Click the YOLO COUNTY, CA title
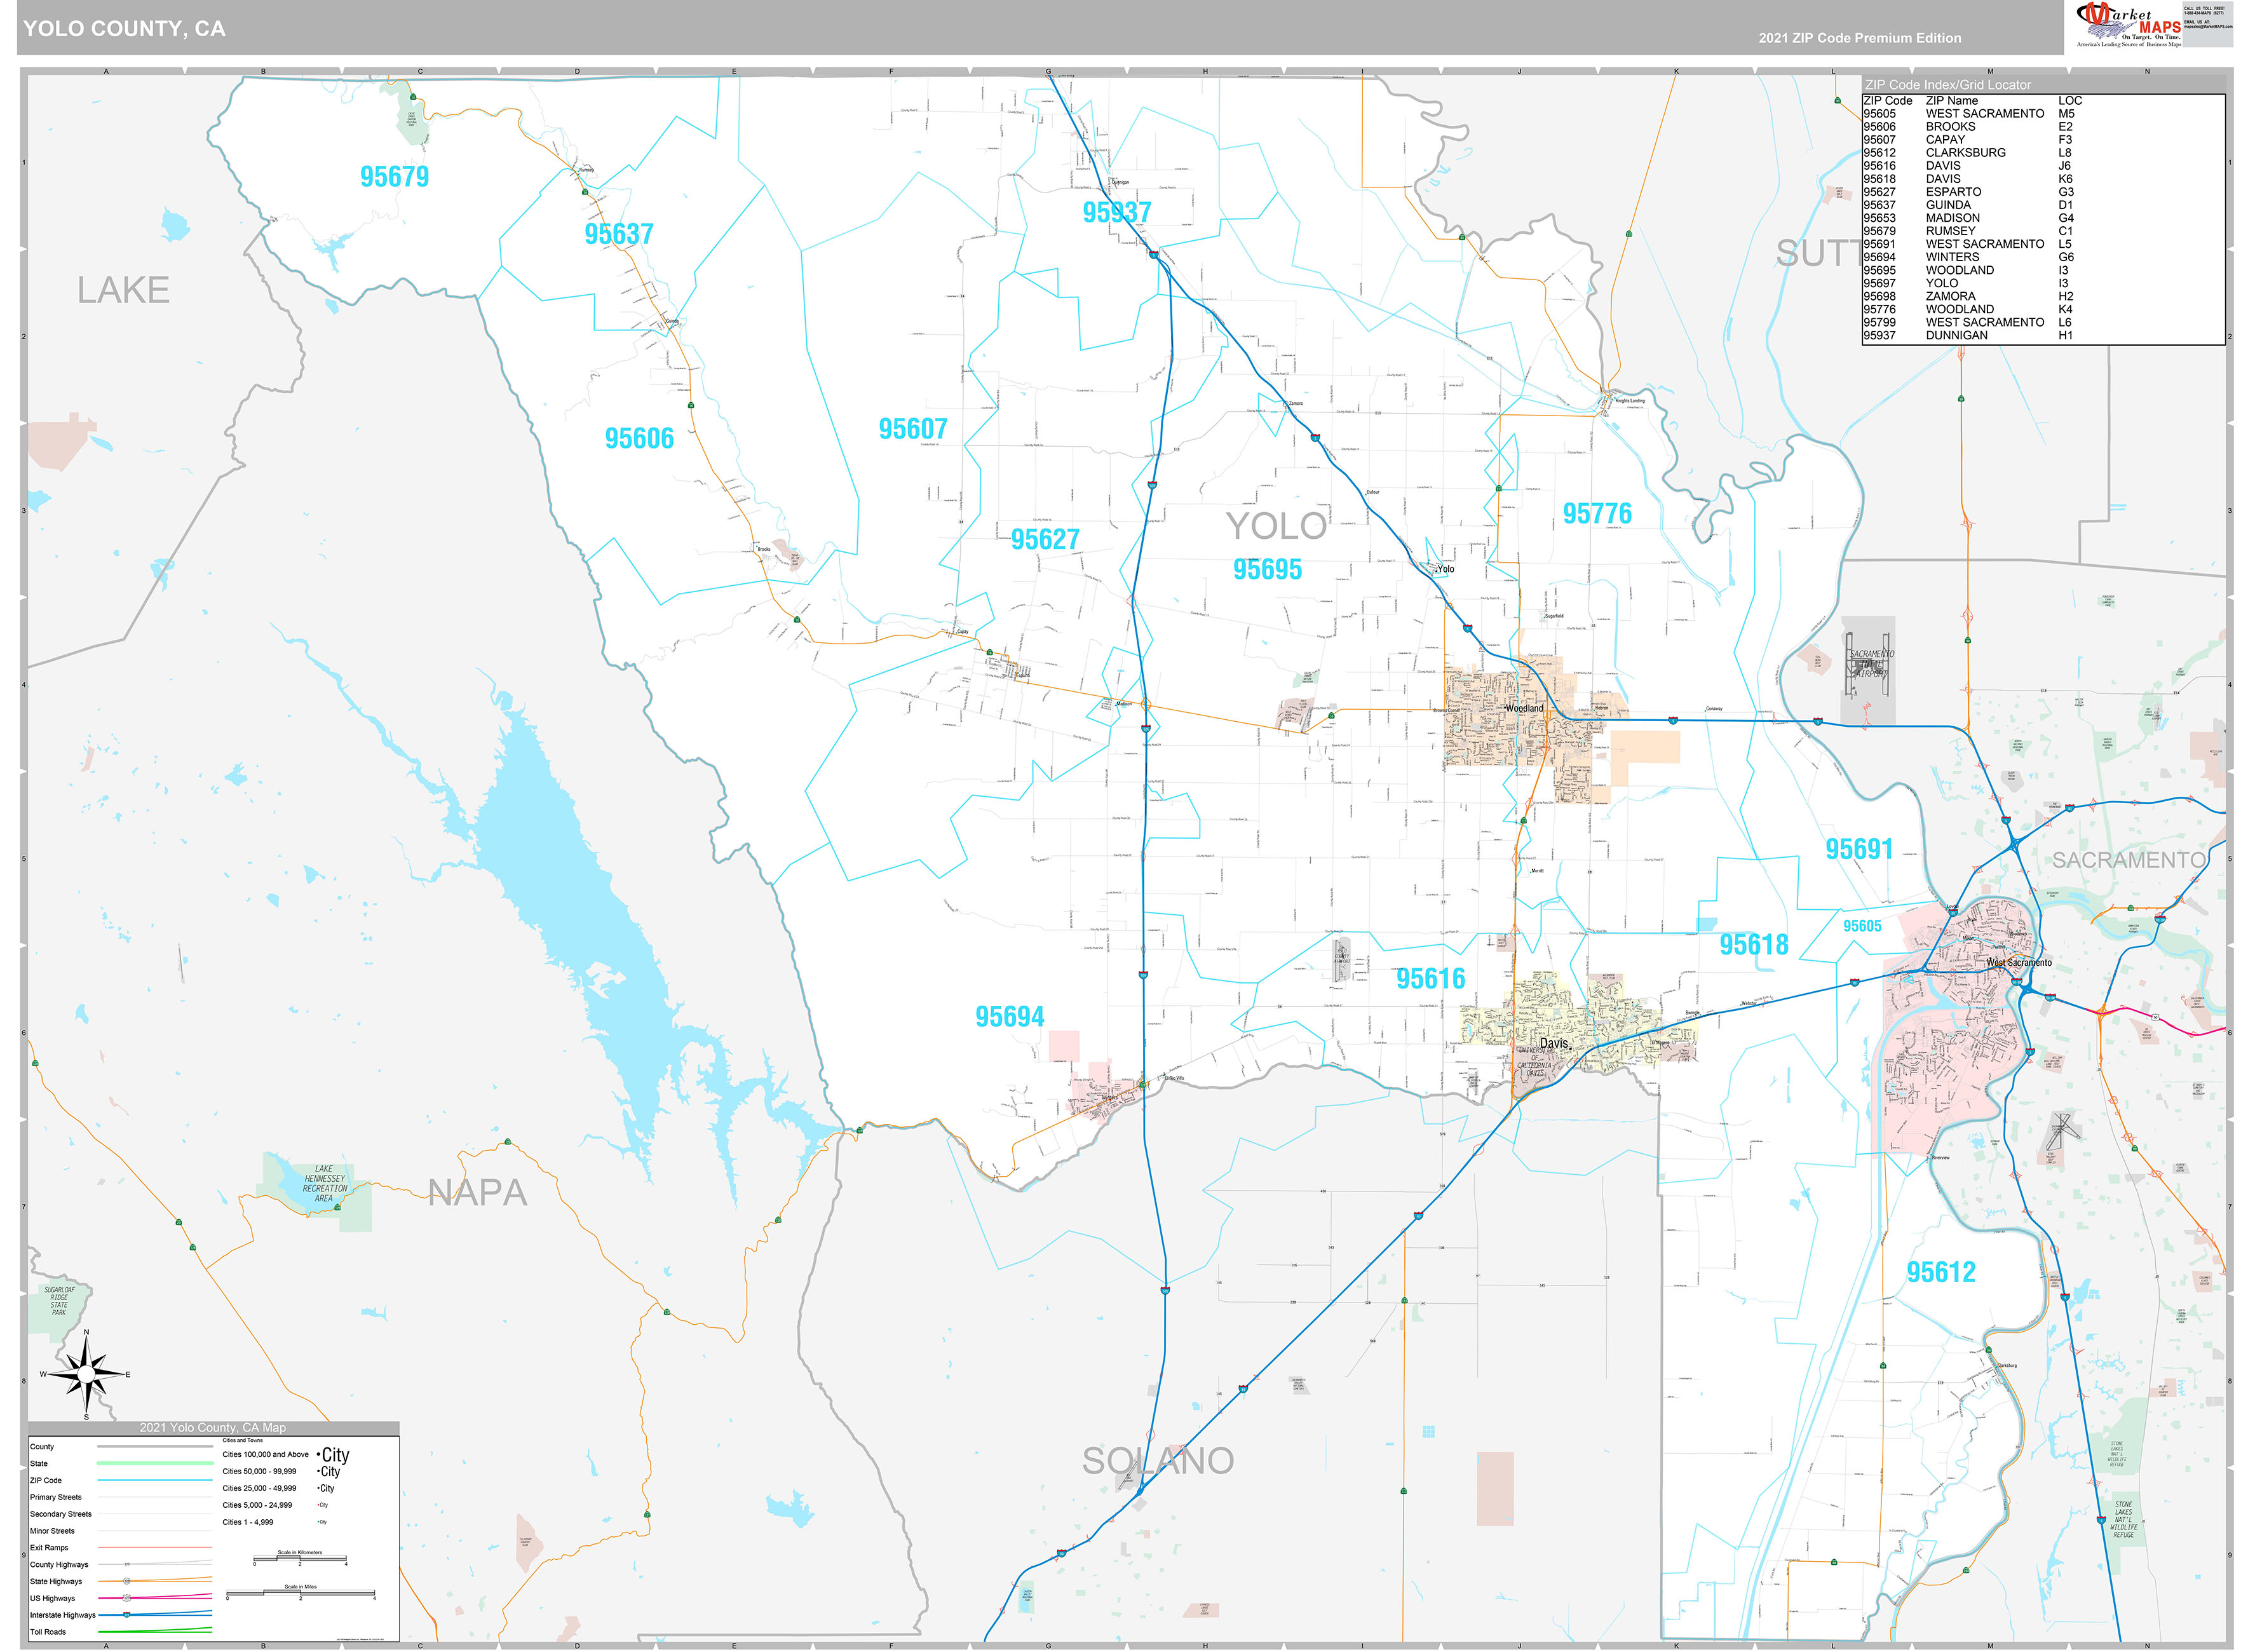 124,29
